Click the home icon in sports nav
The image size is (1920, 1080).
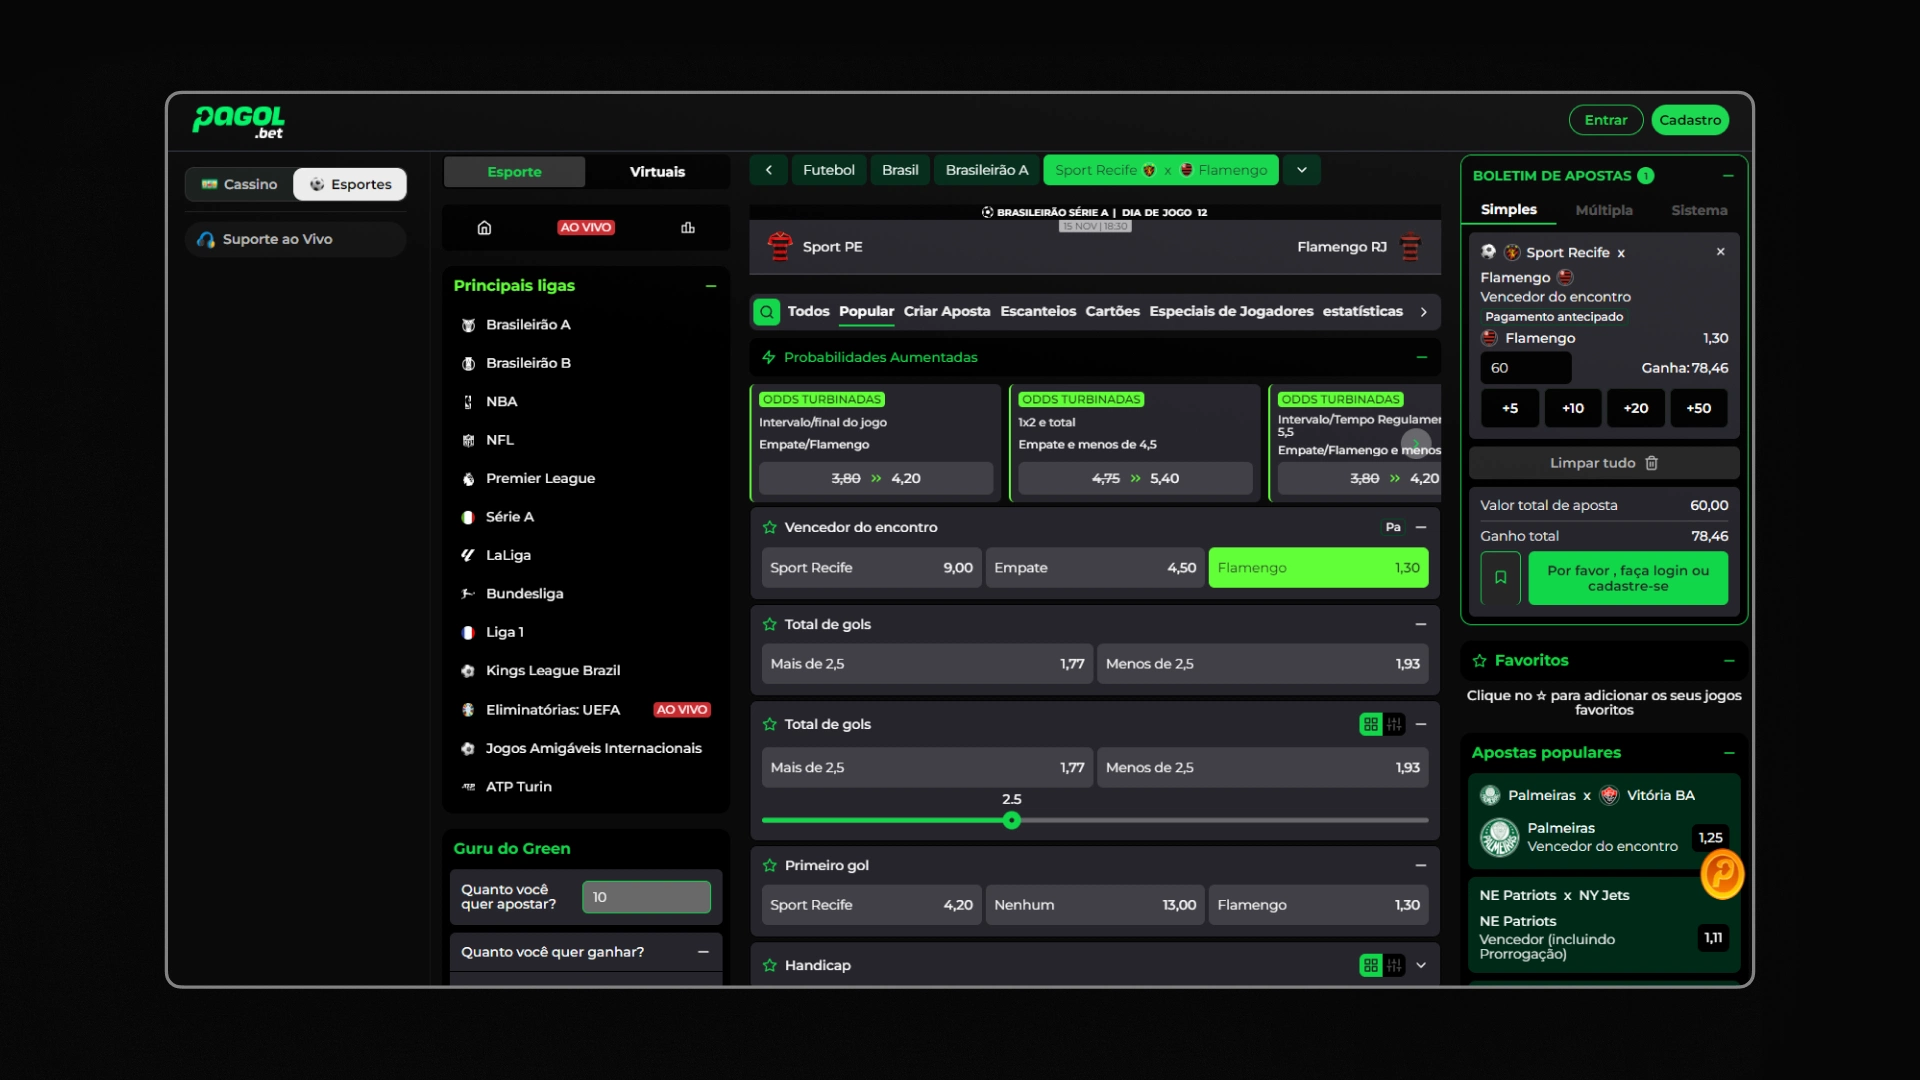(x=484, y=228)
